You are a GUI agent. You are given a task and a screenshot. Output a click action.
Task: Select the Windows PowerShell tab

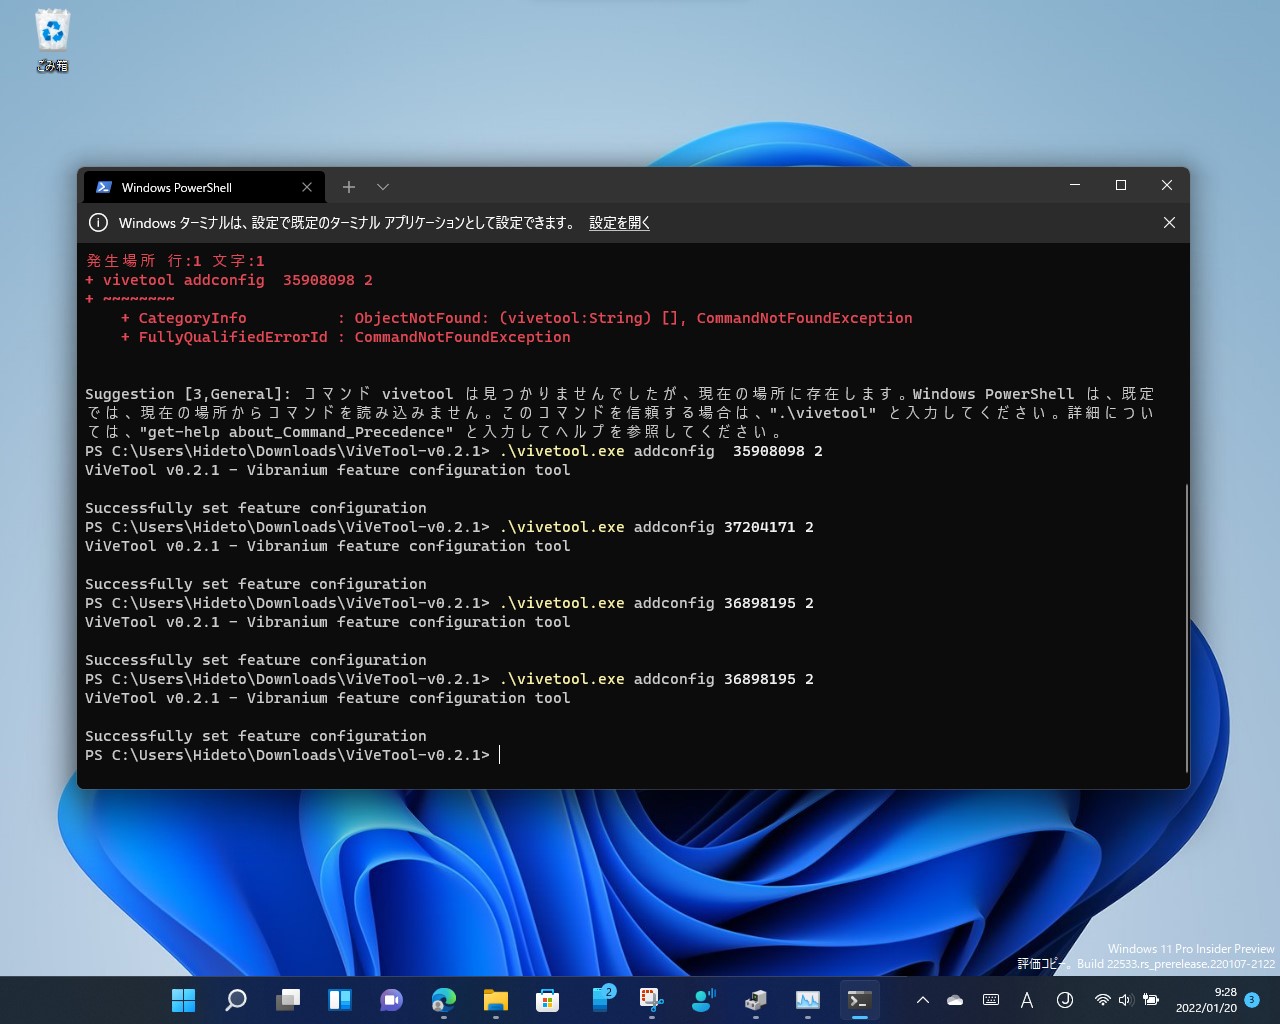pyautogui.click(x=206, y=187)
